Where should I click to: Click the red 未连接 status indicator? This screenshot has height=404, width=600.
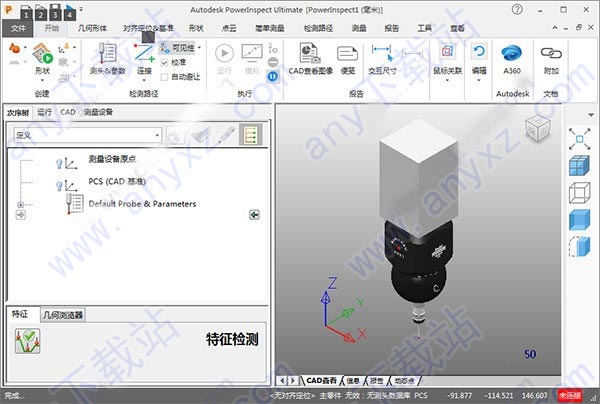[x=570, y=395]
